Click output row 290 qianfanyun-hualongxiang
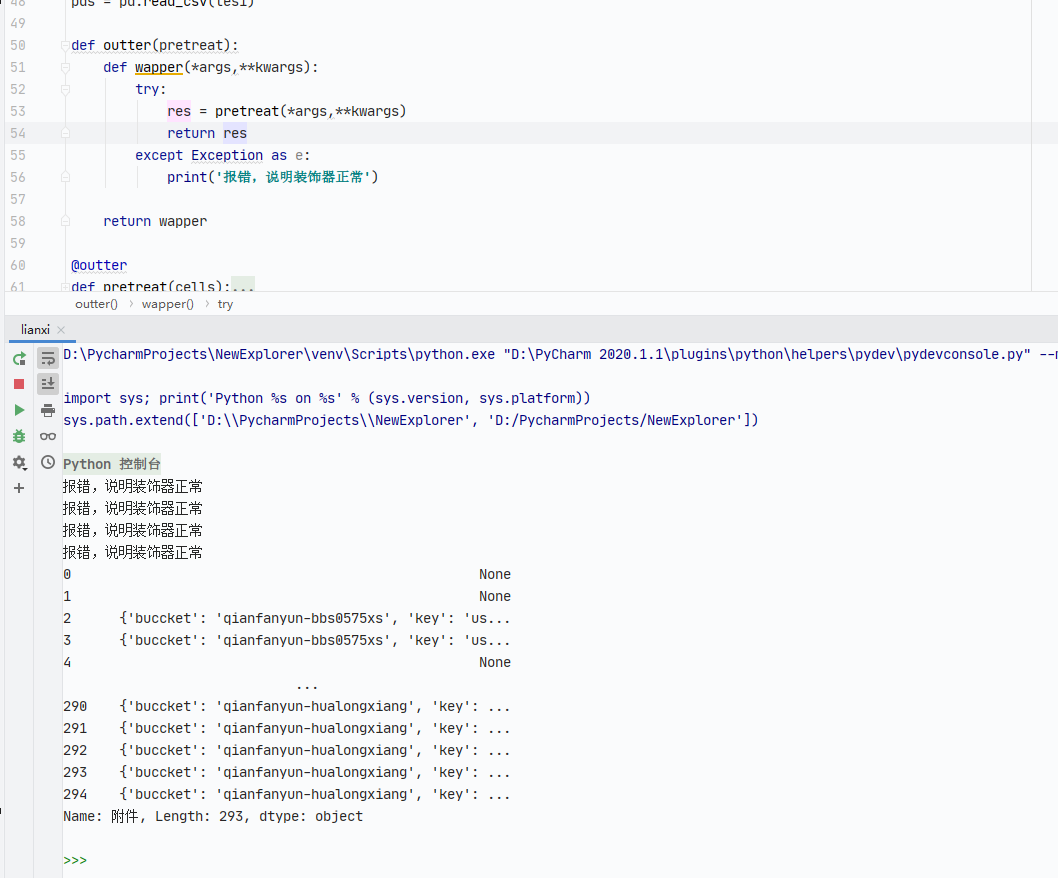This screenshot has height=878, width=1058. (x=287, y=707)
